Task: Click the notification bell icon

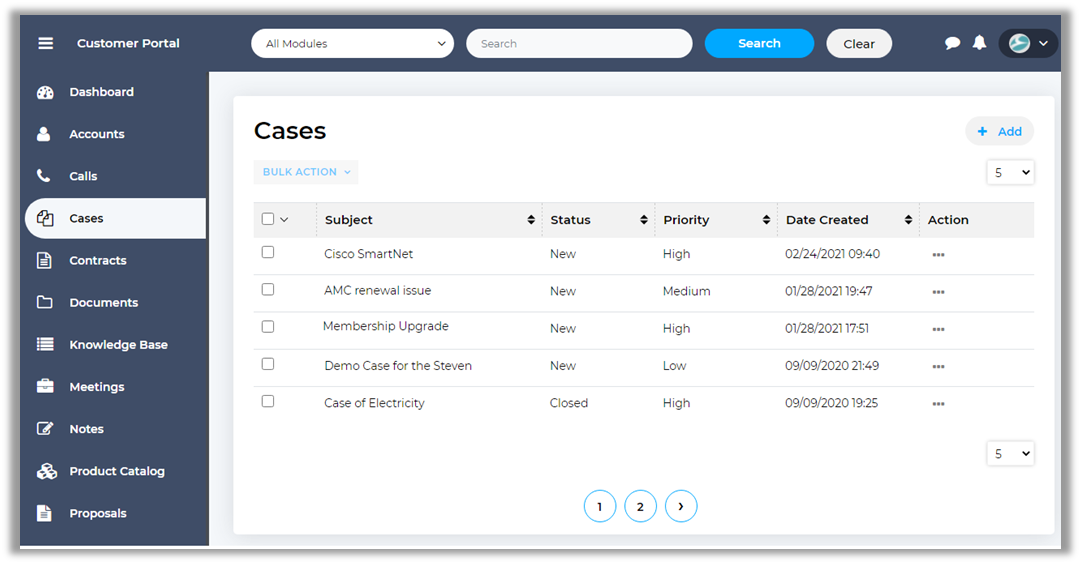Action: (x=979, y=43)
